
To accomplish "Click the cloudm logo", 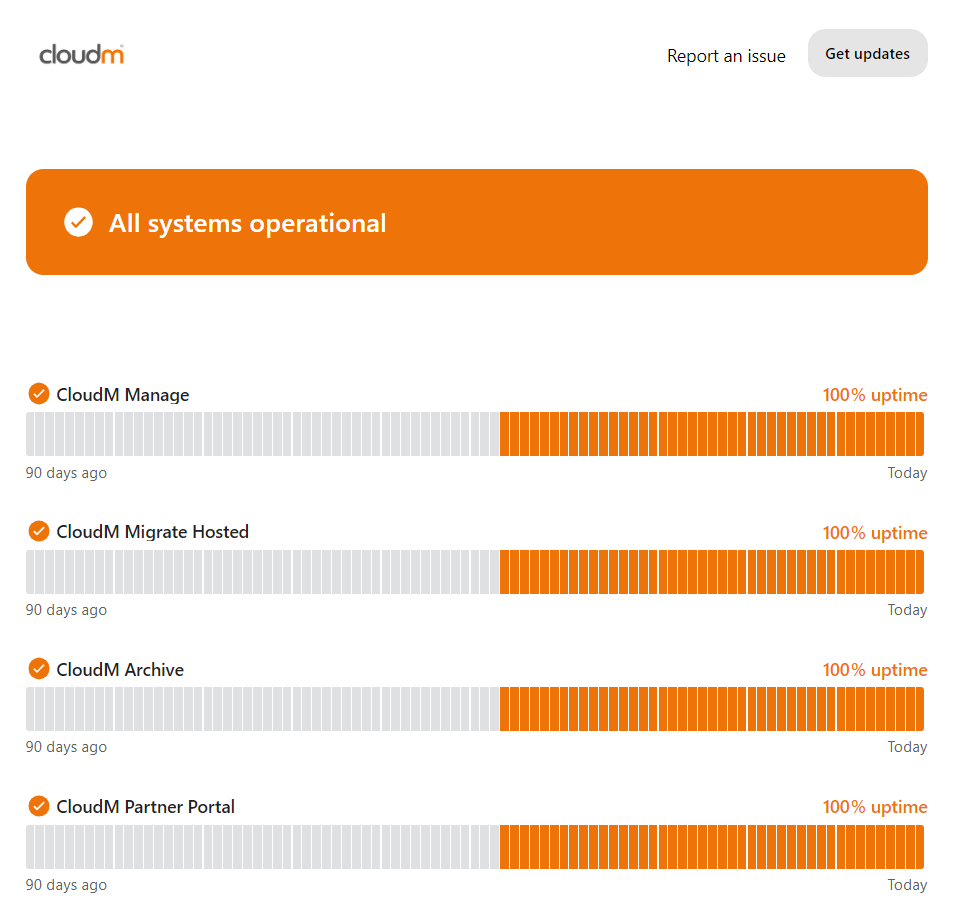I will click(x=82, y=55).
